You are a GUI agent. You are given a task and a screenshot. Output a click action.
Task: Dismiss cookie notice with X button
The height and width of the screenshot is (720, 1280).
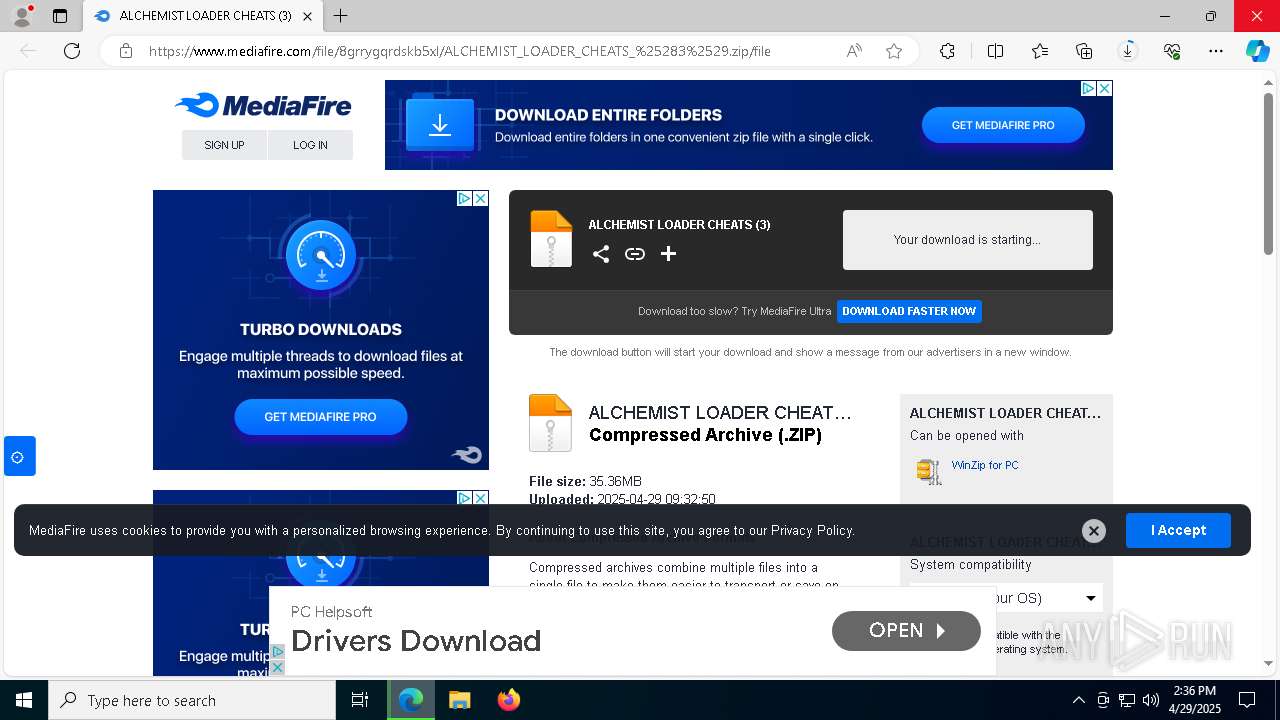pyautogui.click(x=1094, y=531)
